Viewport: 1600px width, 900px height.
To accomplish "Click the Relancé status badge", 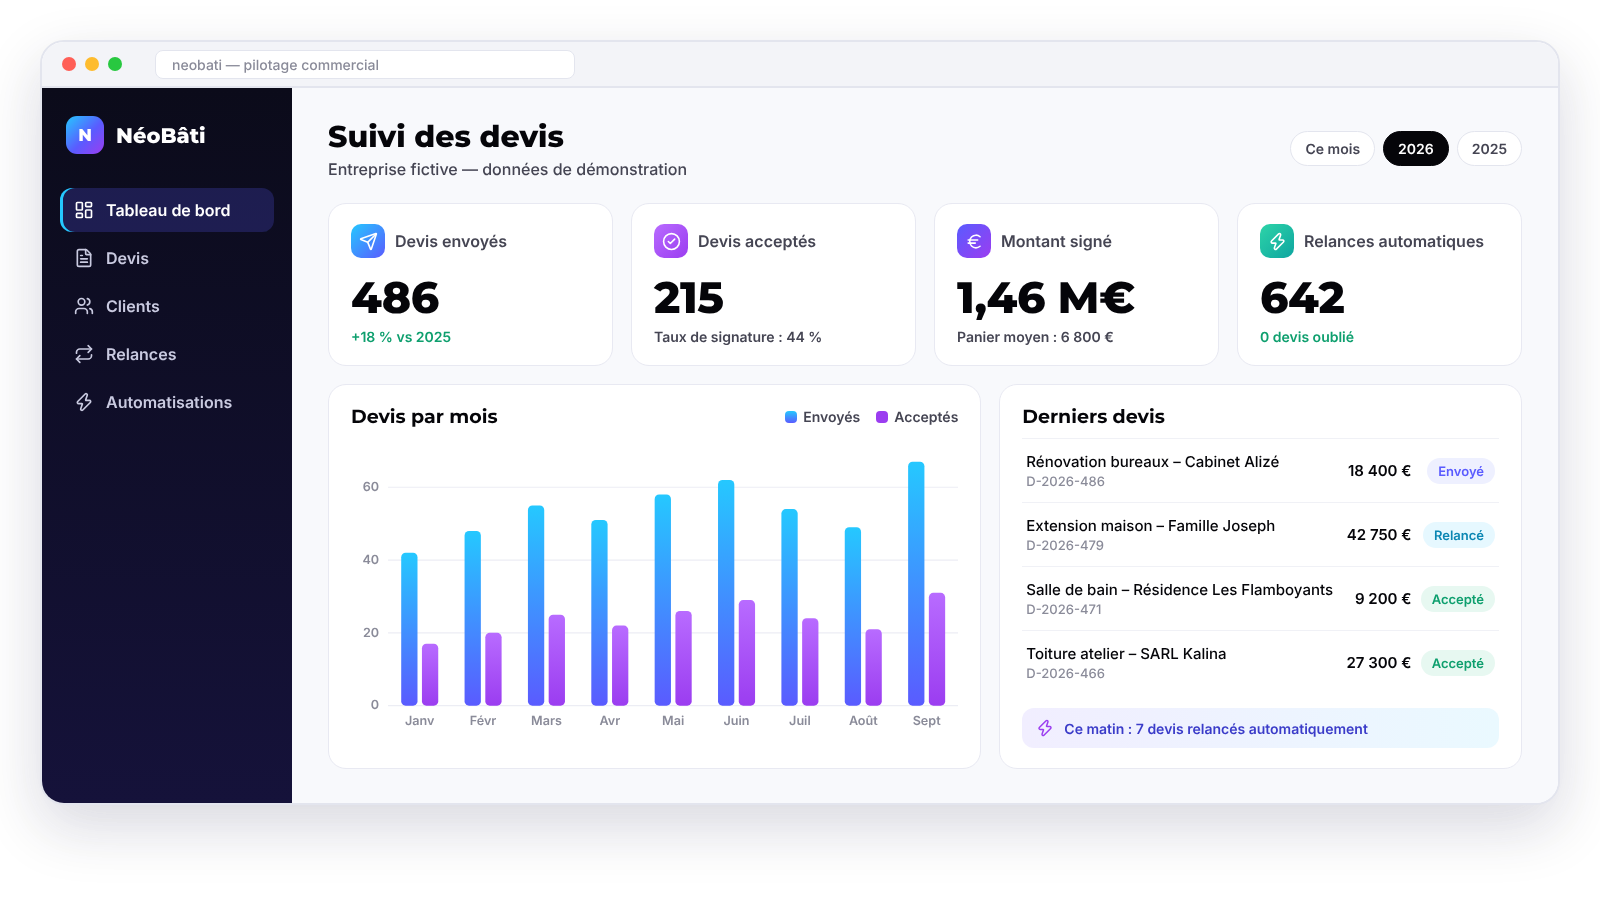I will click(x=1458, y=535).
